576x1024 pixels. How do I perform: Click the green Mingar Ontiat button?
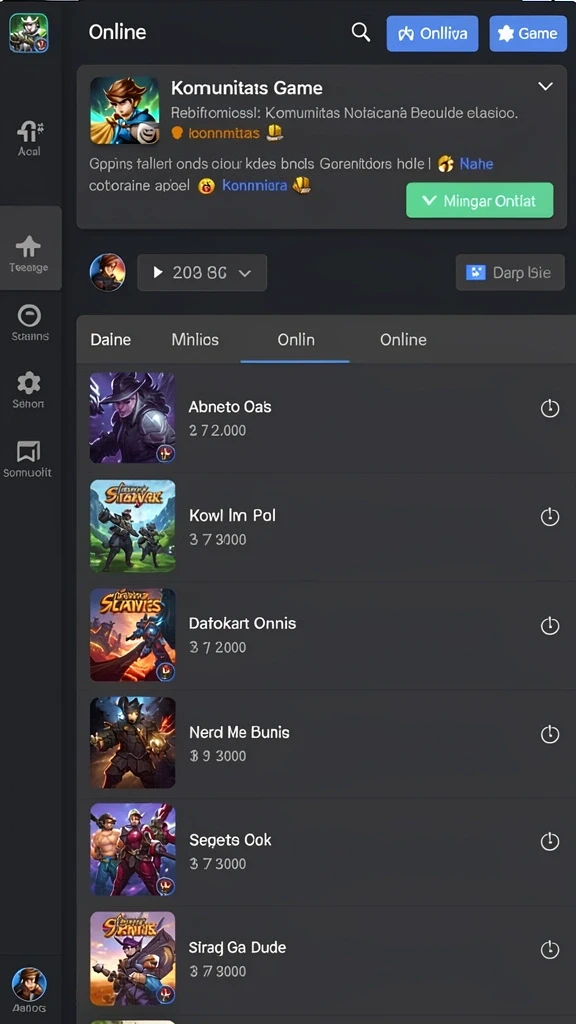(479, 200)
